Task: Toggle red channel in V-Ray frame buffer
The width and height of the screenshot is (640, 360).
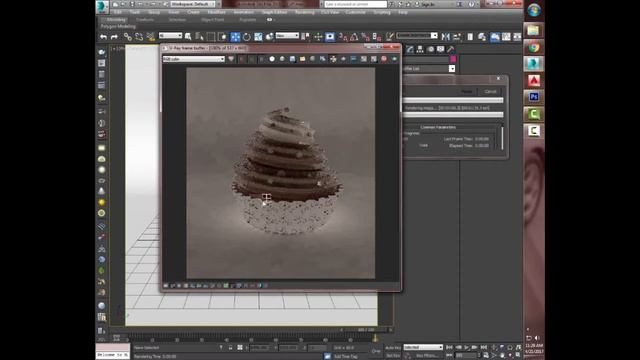Action: (x=242, y=59)
